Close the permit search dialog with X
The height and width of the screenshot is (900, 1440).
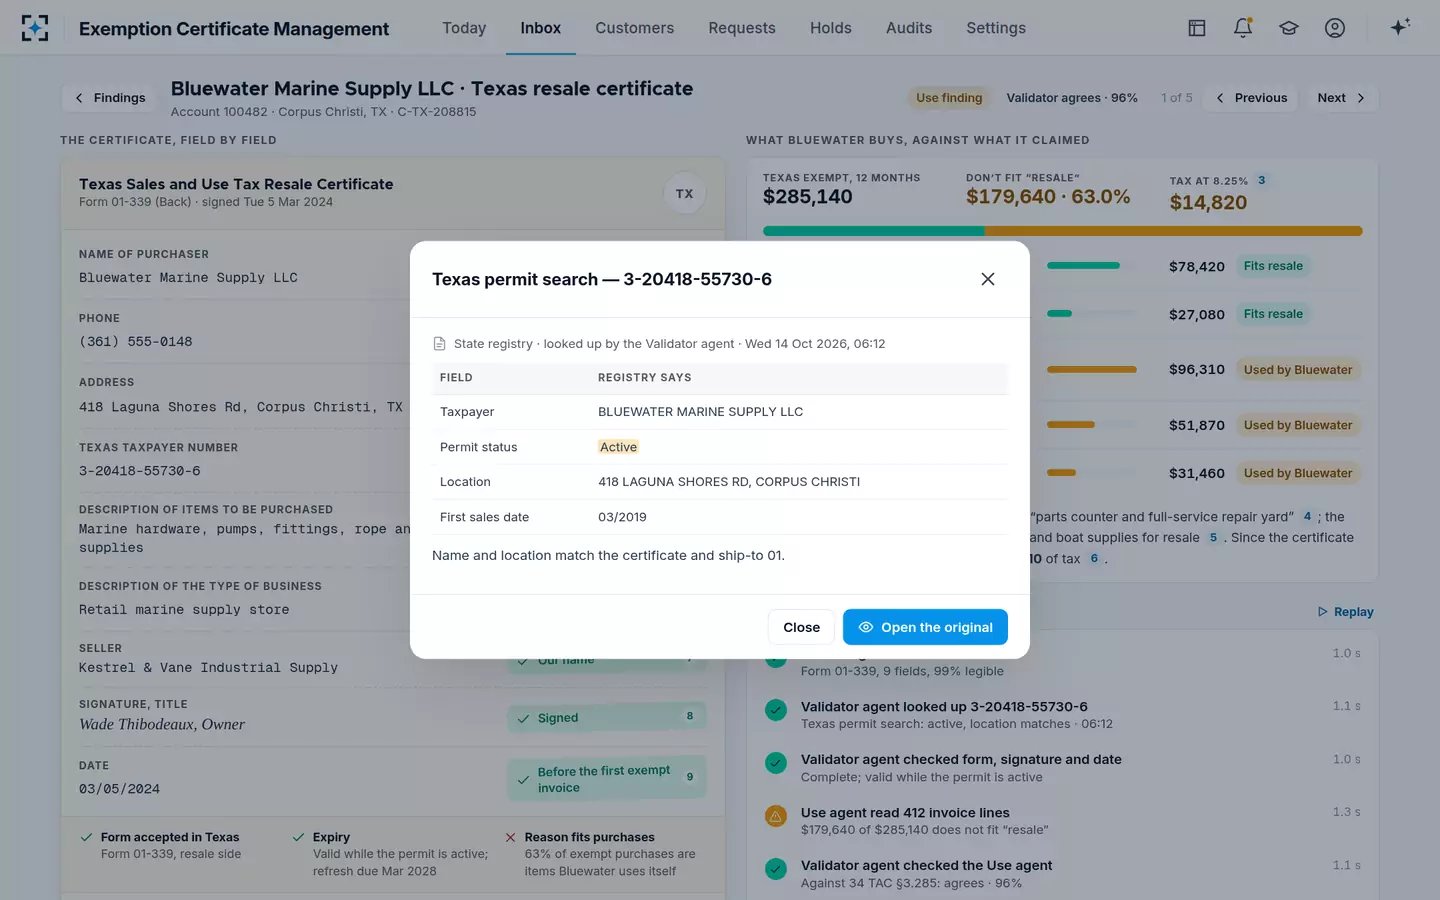(988, 279)
